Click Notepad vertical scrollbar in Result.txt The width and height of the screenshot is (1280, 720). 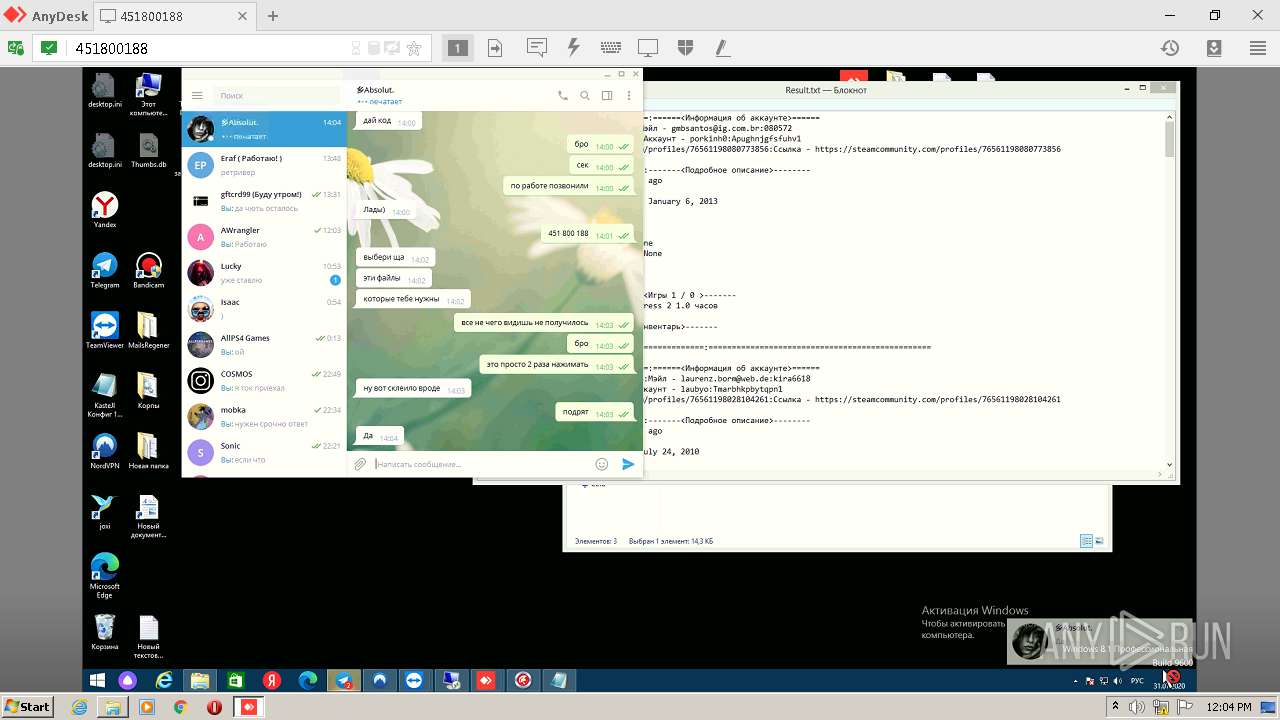tap(1170, 290)
